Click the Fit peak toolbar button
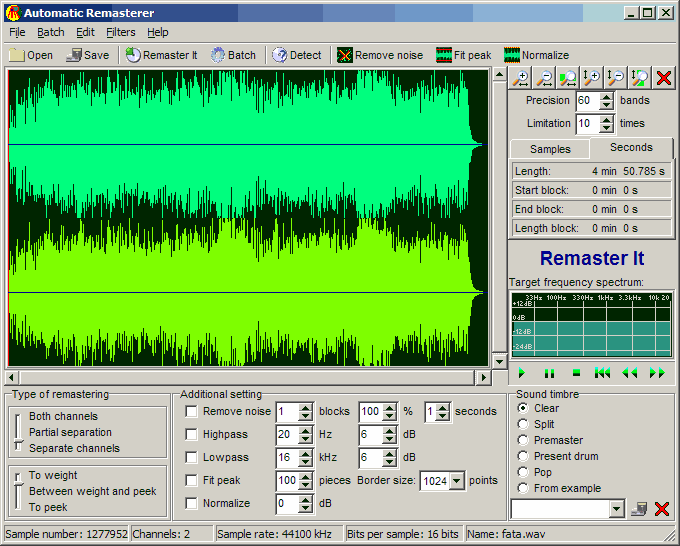Screen dimensions: 680x546 point(463,55)
